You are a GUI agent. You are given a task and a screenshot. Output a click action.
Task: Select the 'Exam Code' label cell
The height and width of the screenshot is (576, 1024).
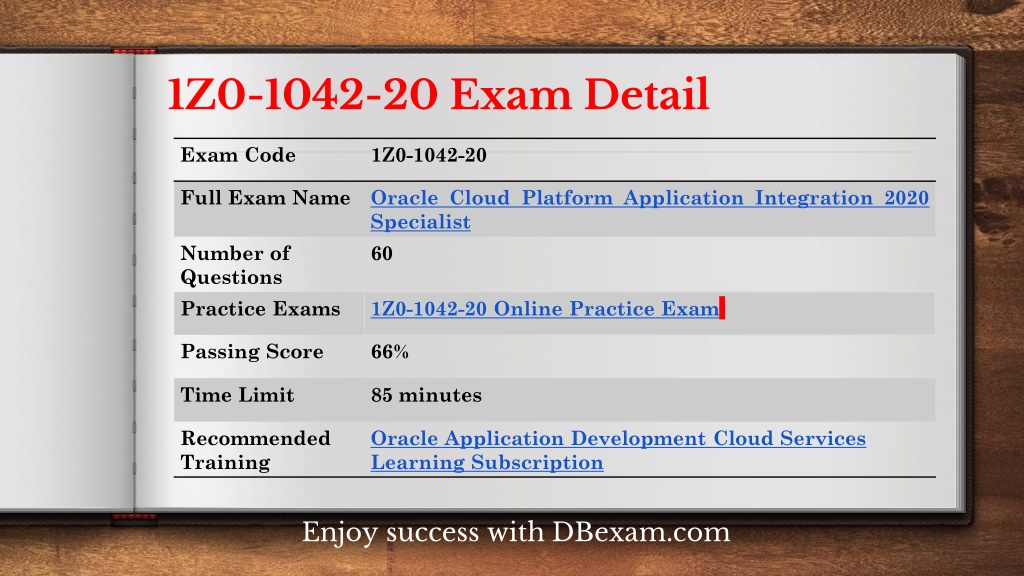point(238,155)
